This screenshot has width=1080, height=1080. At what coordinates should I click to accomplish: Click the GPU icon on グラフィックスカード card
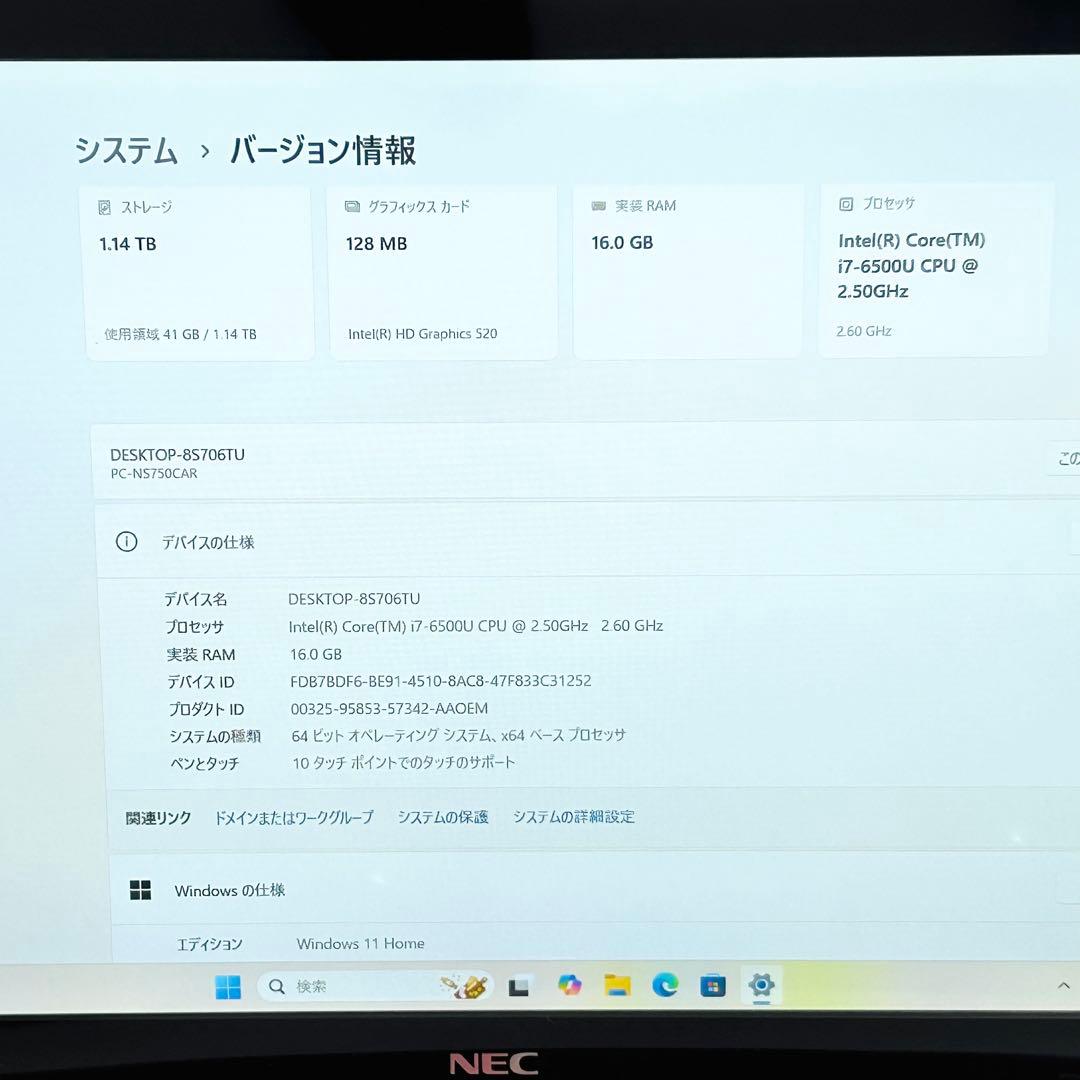351,206
